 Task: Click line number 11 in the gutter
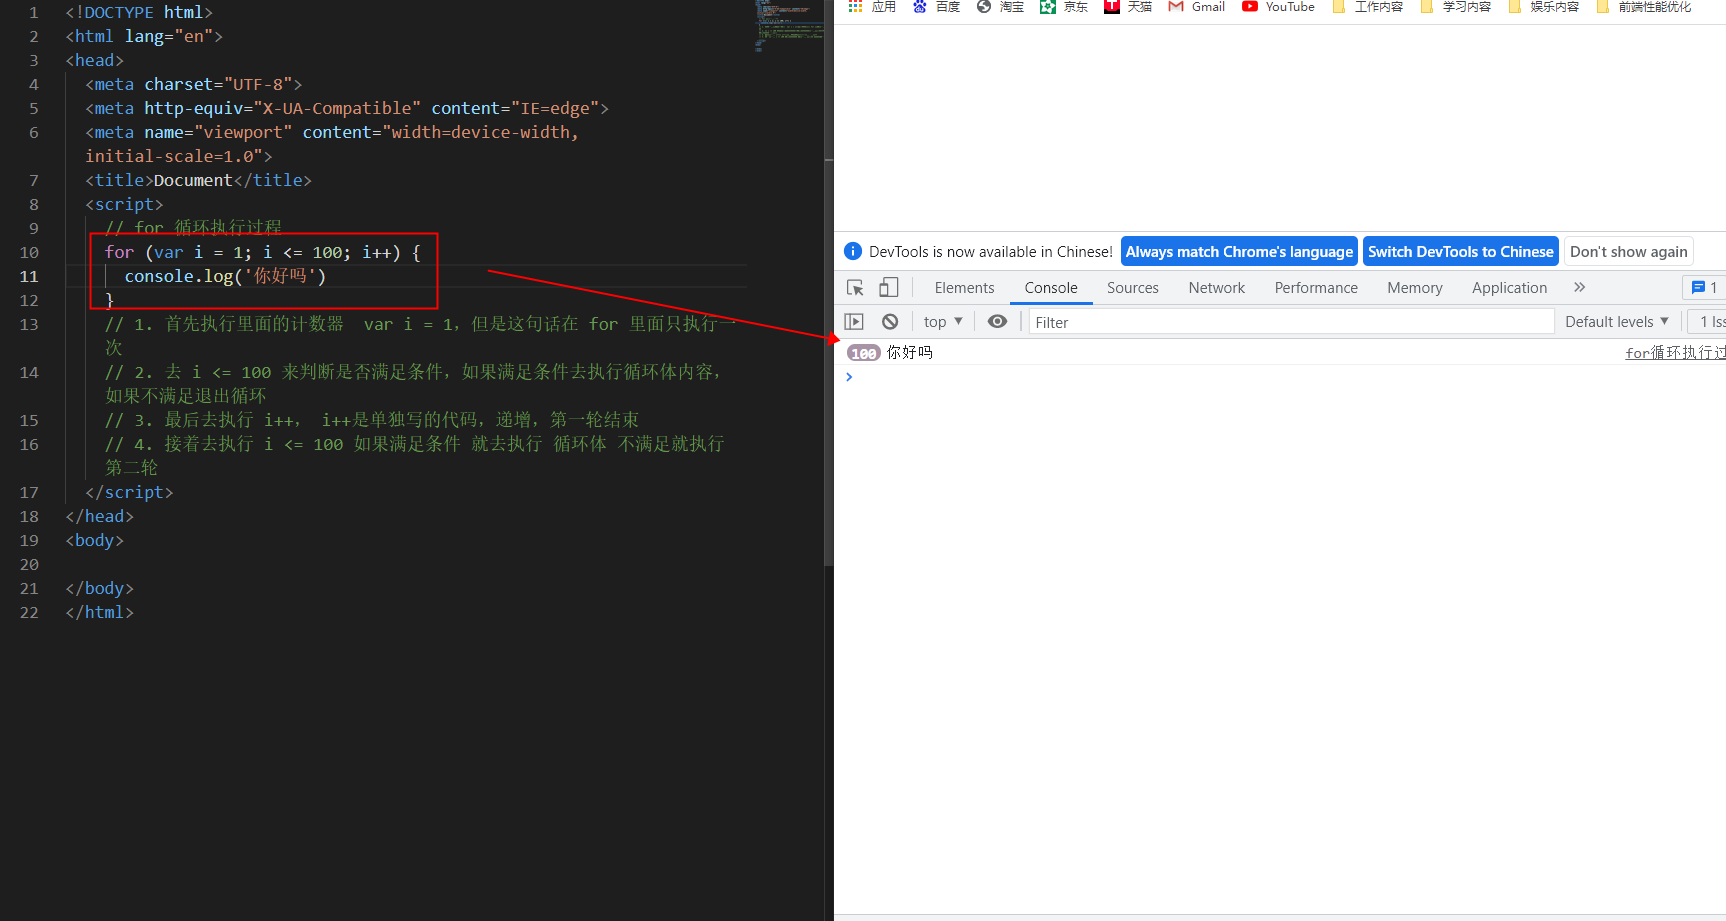pyautogui.click(x=29, y=276)
